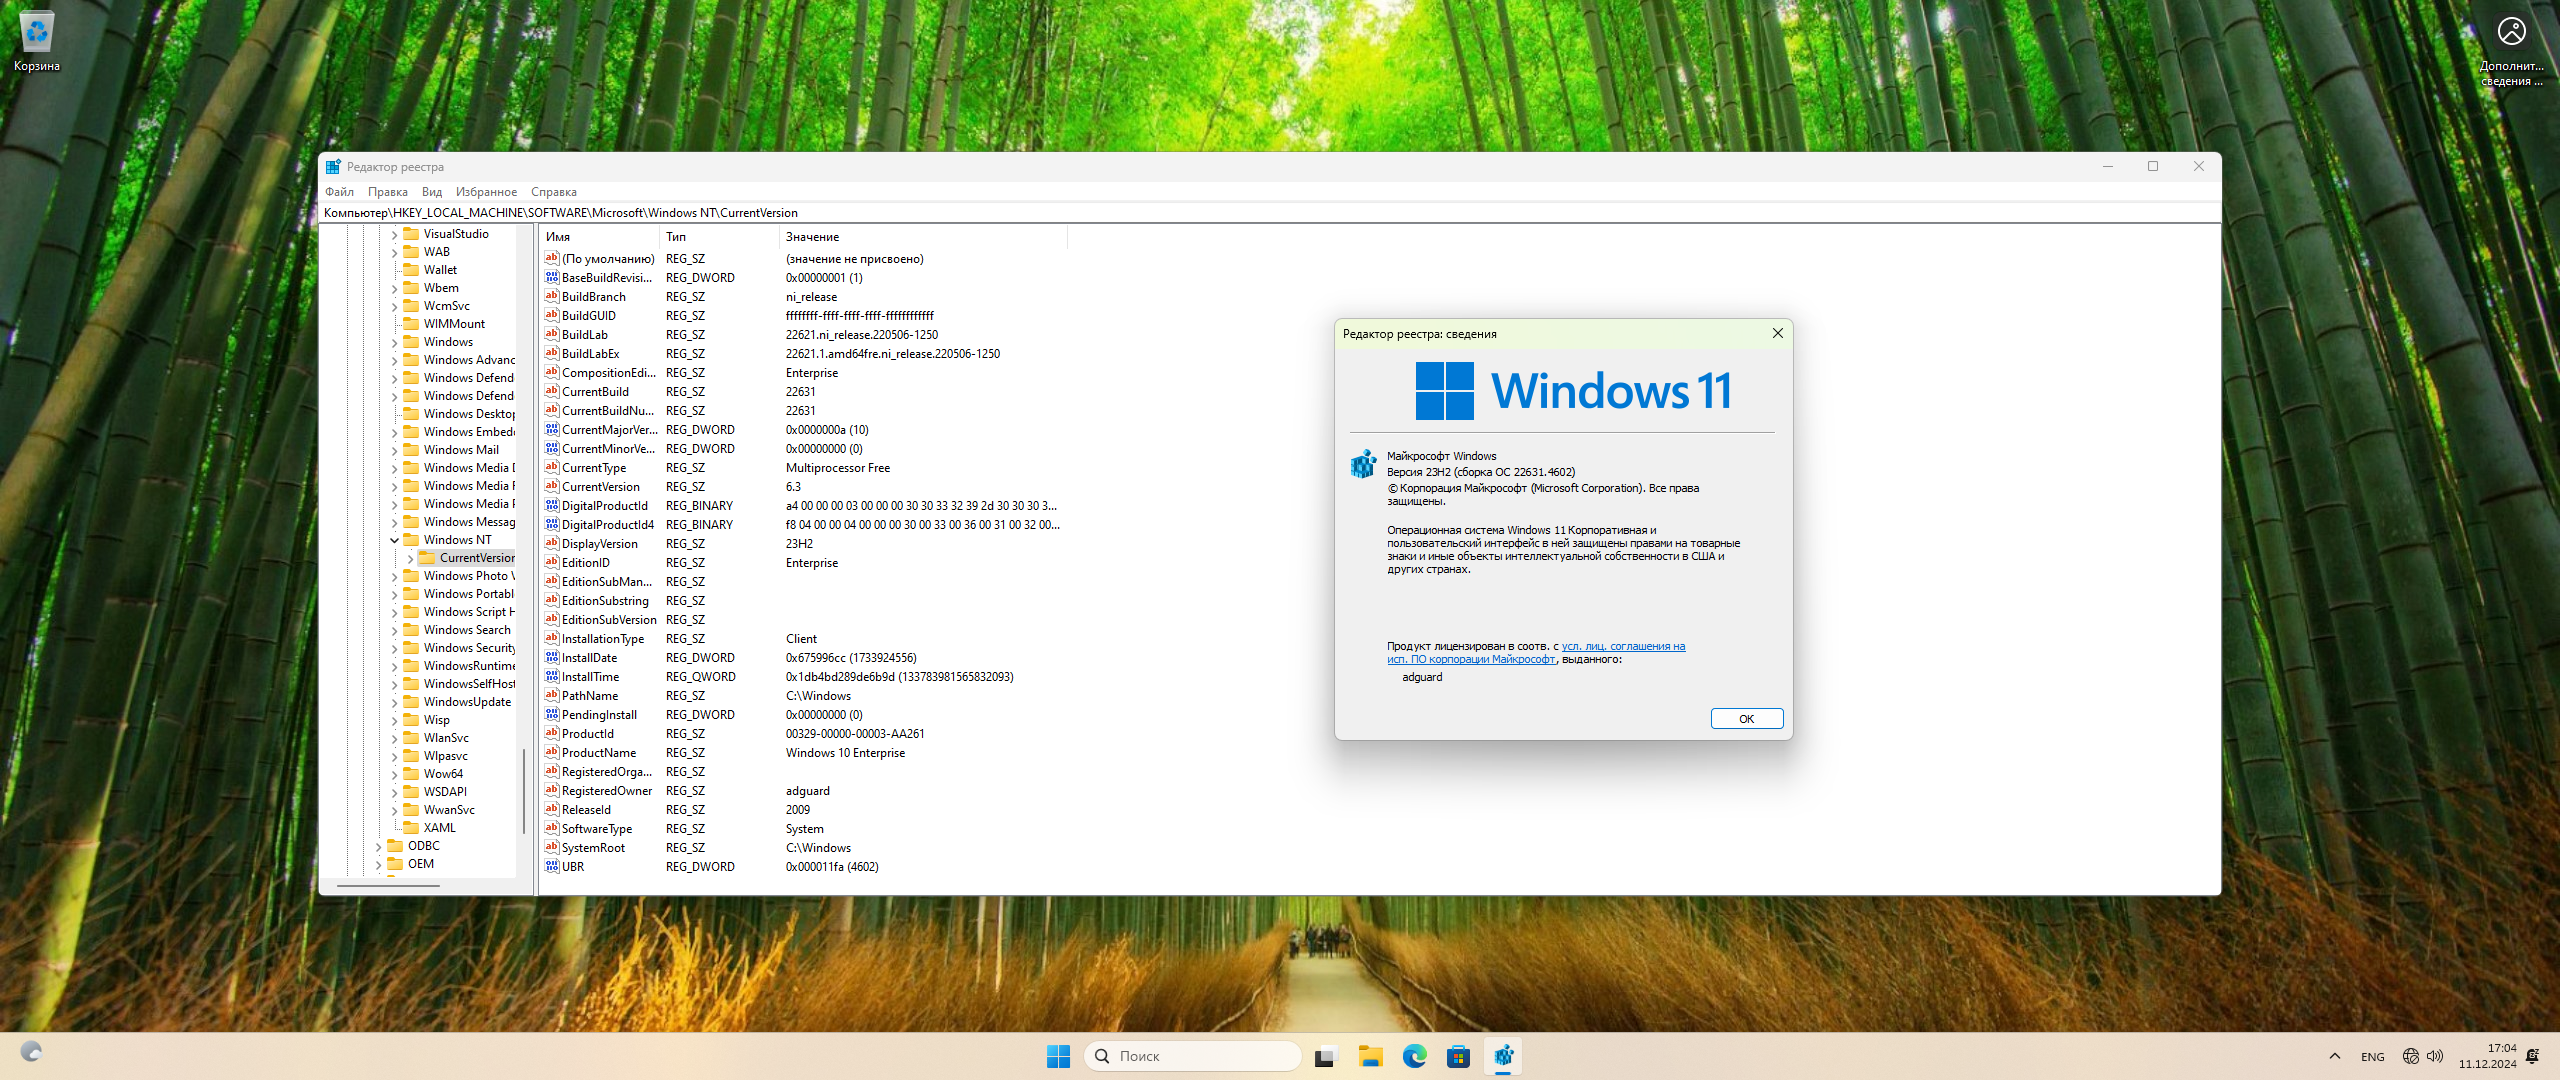Open the Recycle Bin desktop icon

coord(37,42)
